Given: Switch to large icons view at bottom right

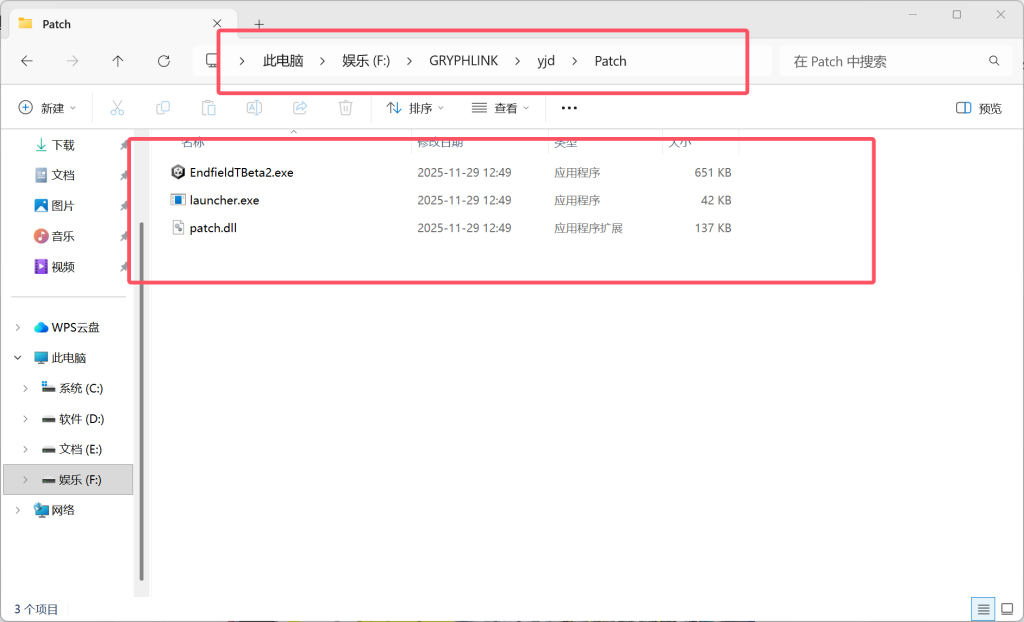Looking at the screenshot, I should [x=1009, y=608].
